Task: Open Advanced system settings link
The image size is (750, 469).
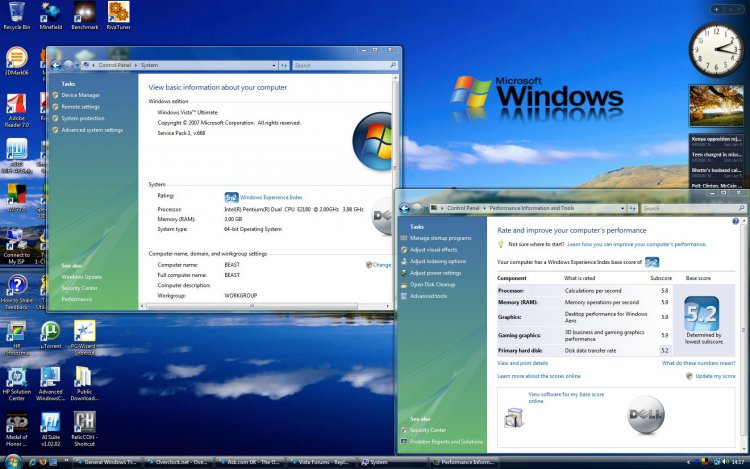Action: tap(92, 130)
